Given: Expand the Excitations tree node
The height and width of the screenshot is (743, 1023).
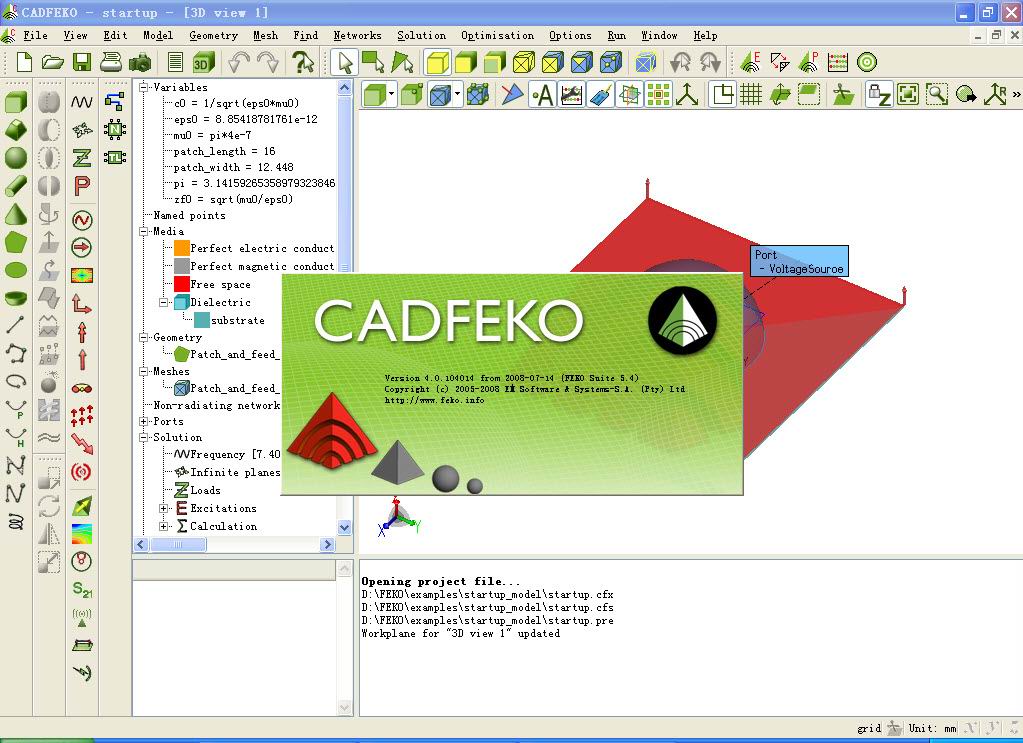Looking at the screenshot, I should pyautogui.click(x=164, y=509).
